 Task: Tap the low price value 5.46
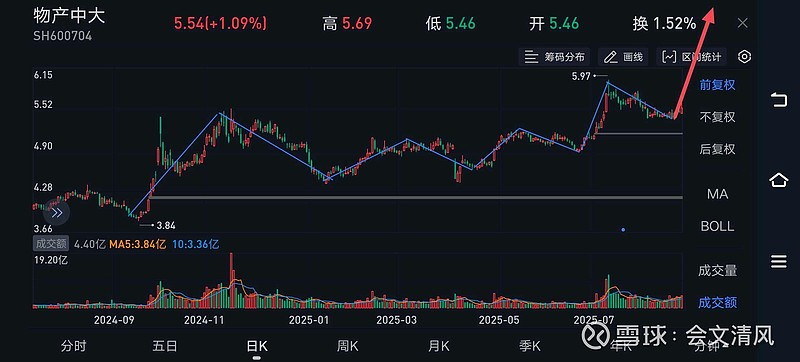pos(460,23)
